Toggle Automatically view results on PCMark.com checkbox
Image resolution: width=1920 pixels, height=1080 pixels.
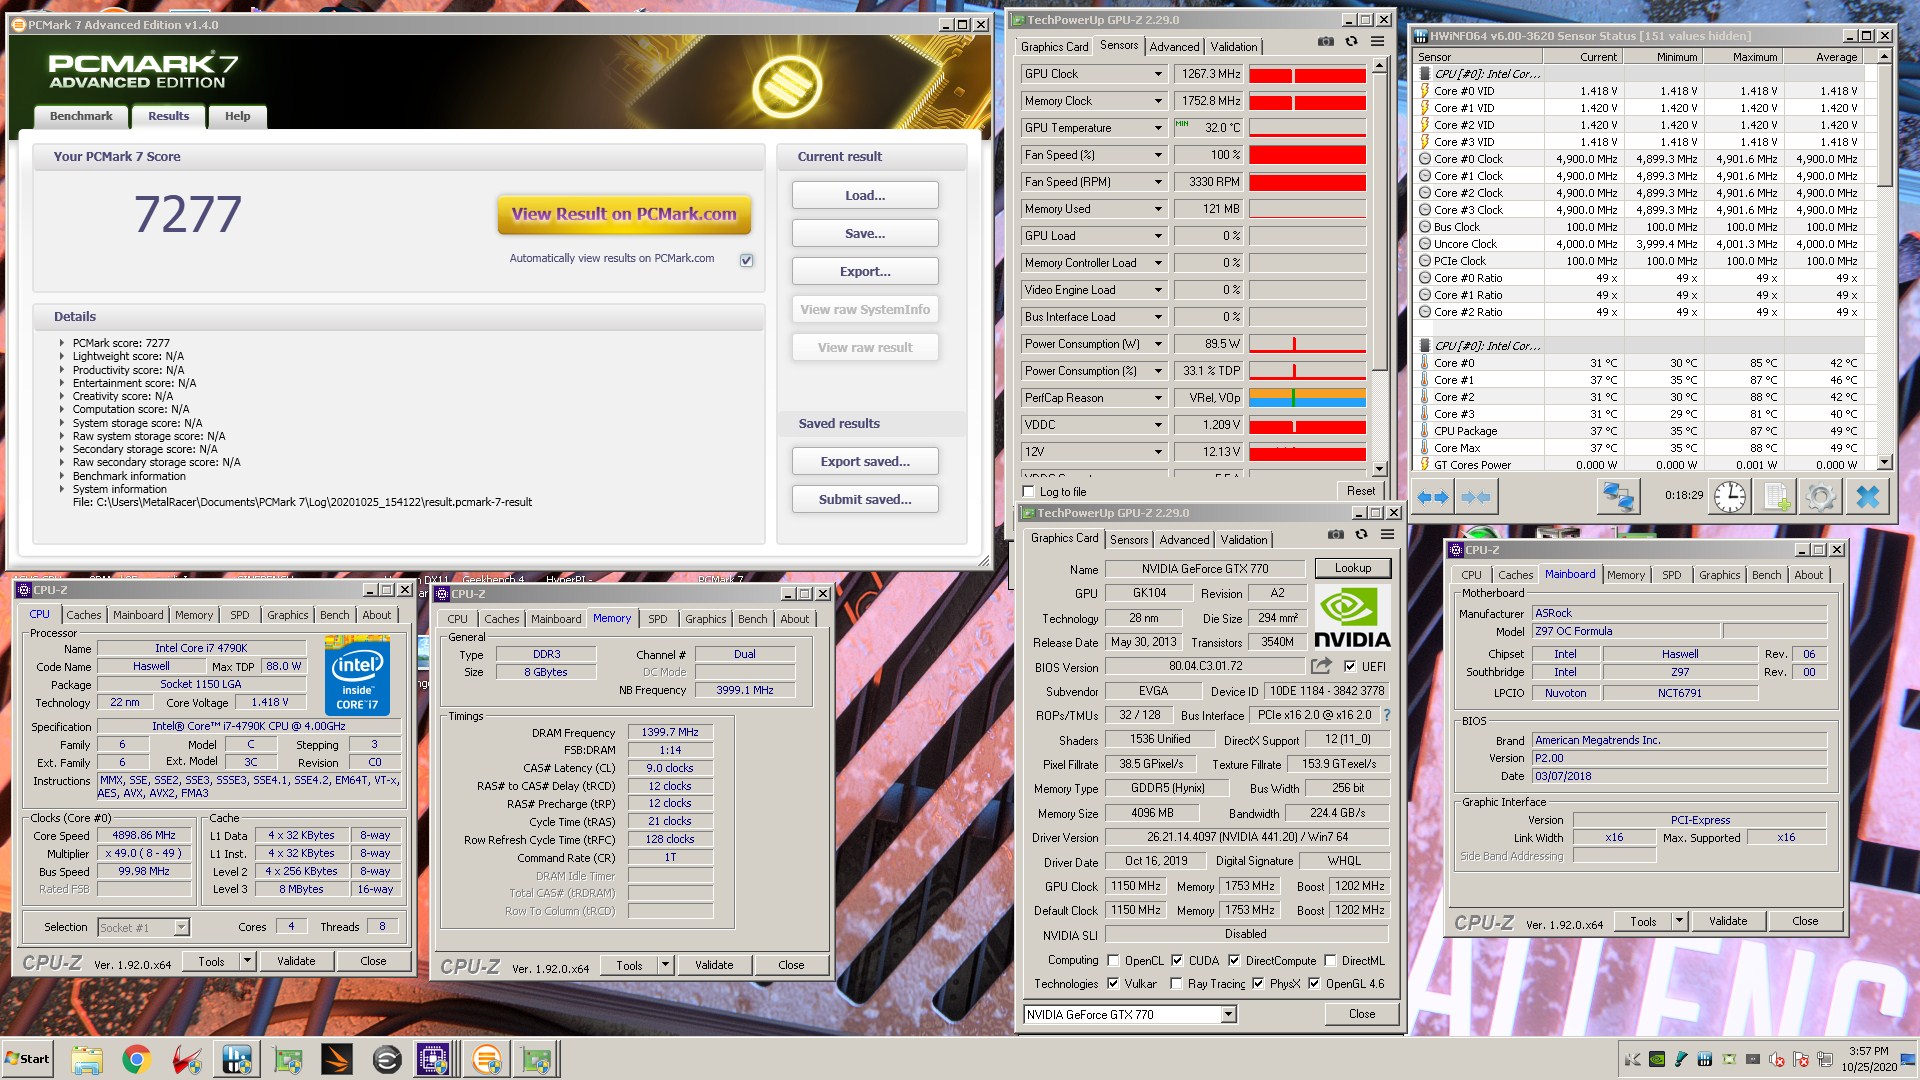coord(746,260)
